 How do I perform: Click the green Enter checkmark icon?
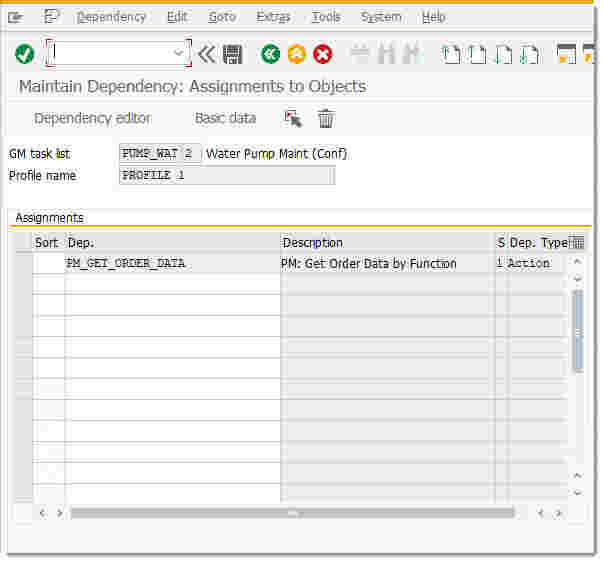25,54
